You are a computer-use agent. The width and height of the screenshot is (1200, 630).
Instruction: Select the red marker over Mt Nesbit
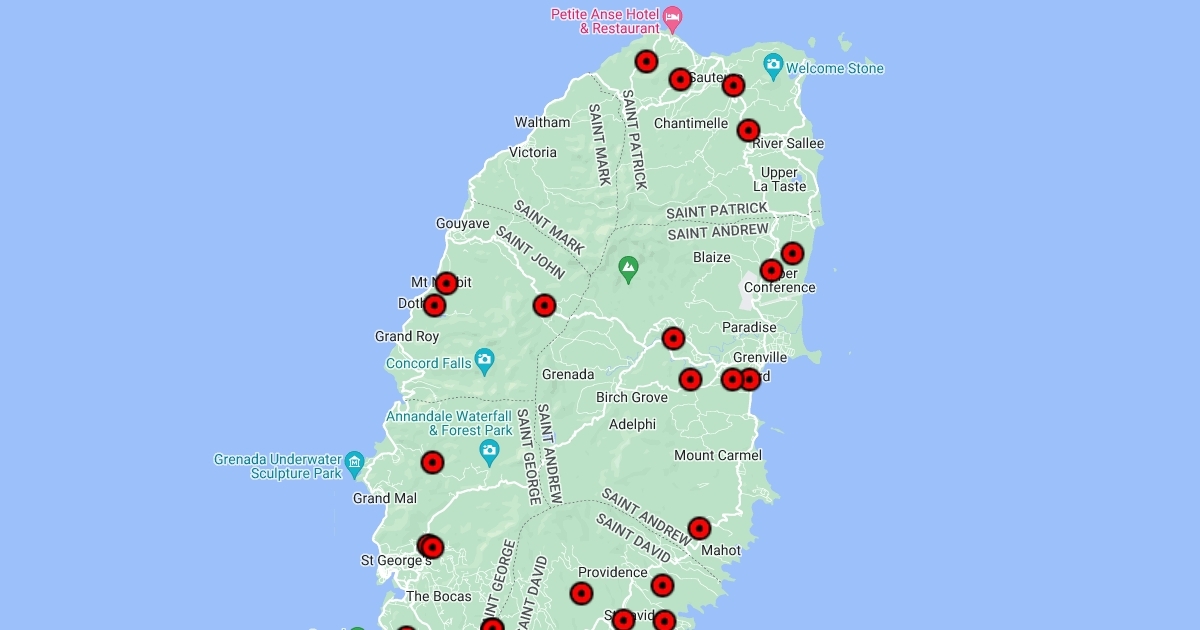click(446, 283)
